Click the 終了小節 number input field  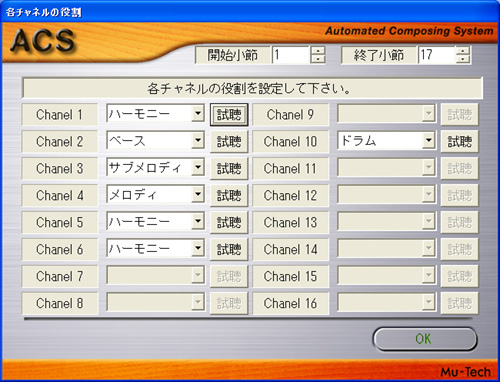pyautogui.click(x=437, y=55)
